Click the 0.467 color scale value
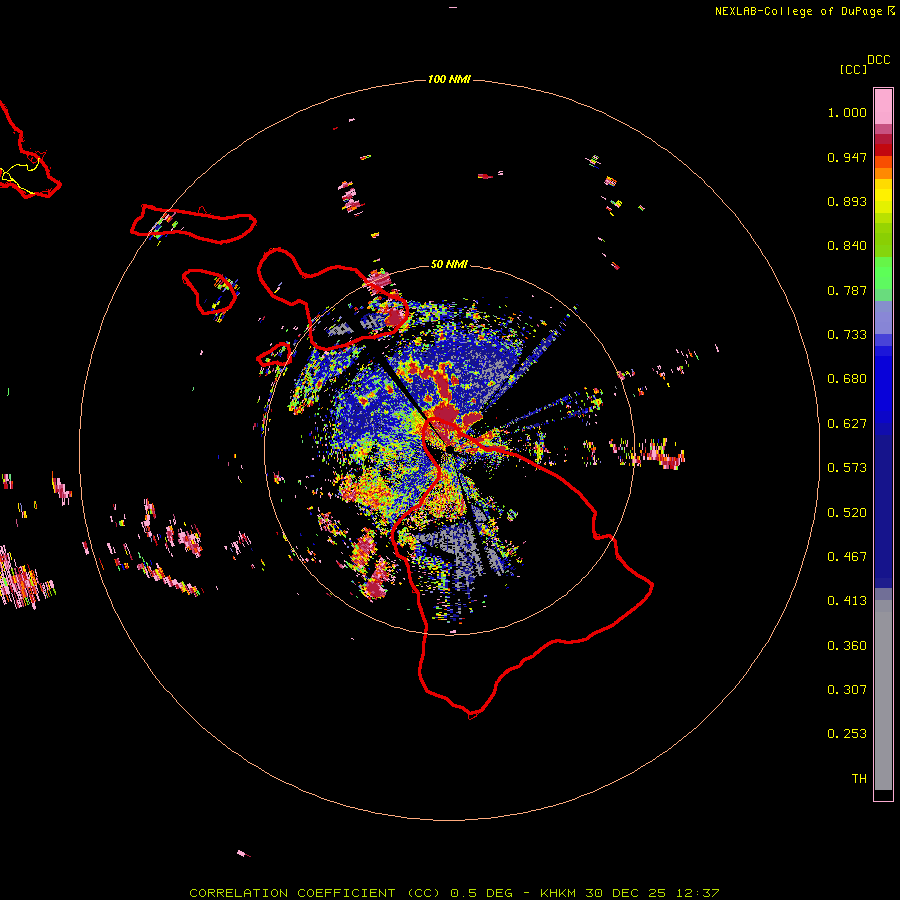Viewport: 900px width, 900px height. (847, 557)
